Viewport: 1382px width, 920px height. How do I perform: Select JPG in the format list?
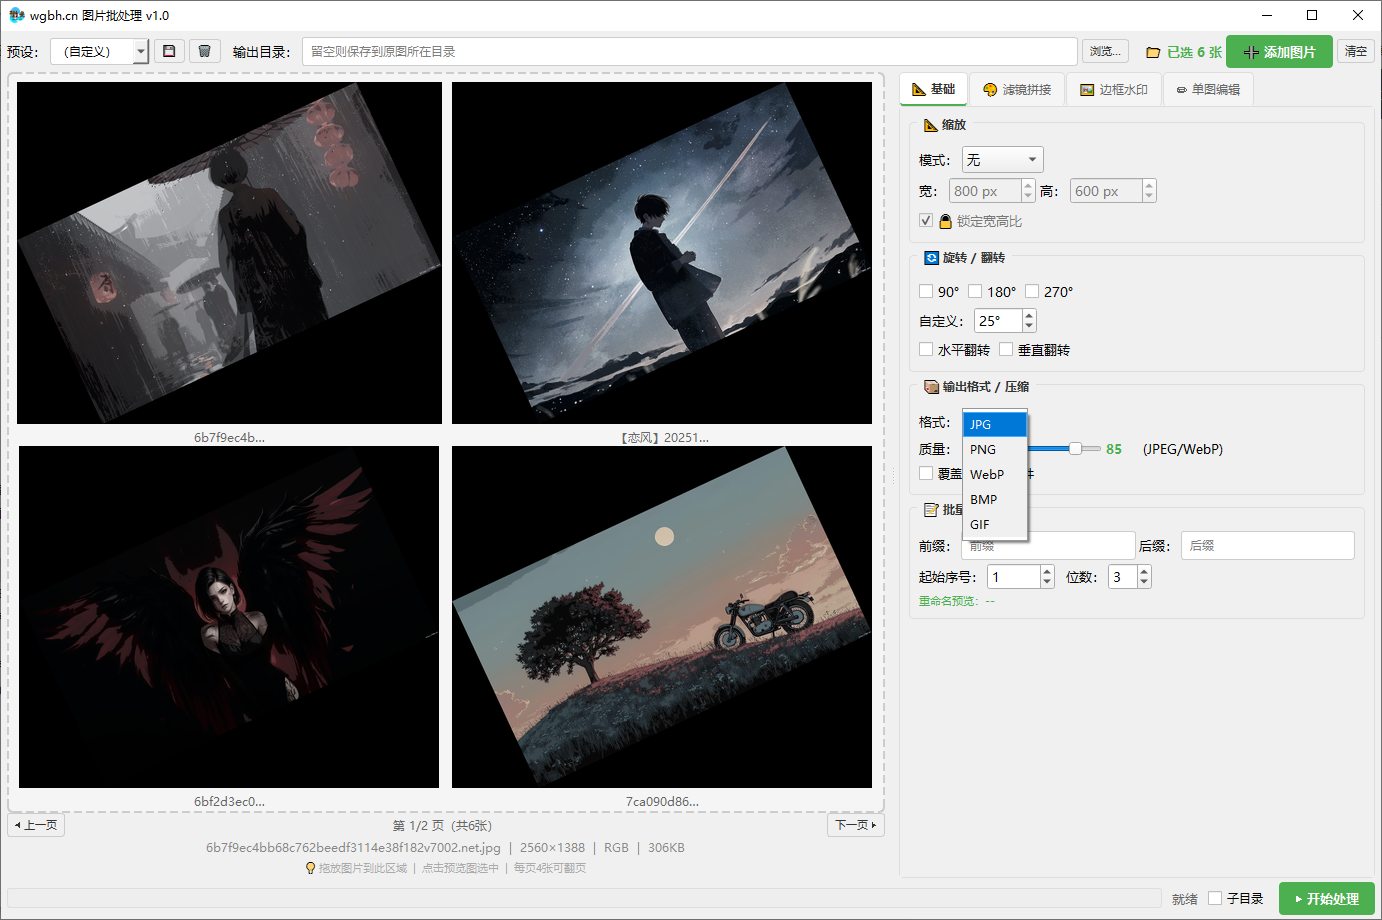tap(995, 424)
